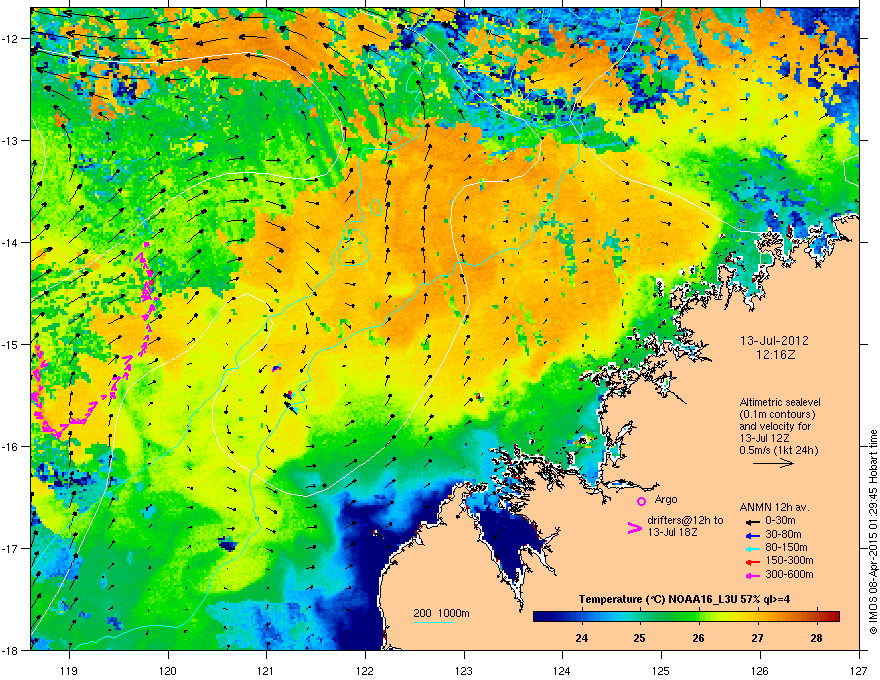Click the magenta drifters chevron legend symbol

(634, 528)
